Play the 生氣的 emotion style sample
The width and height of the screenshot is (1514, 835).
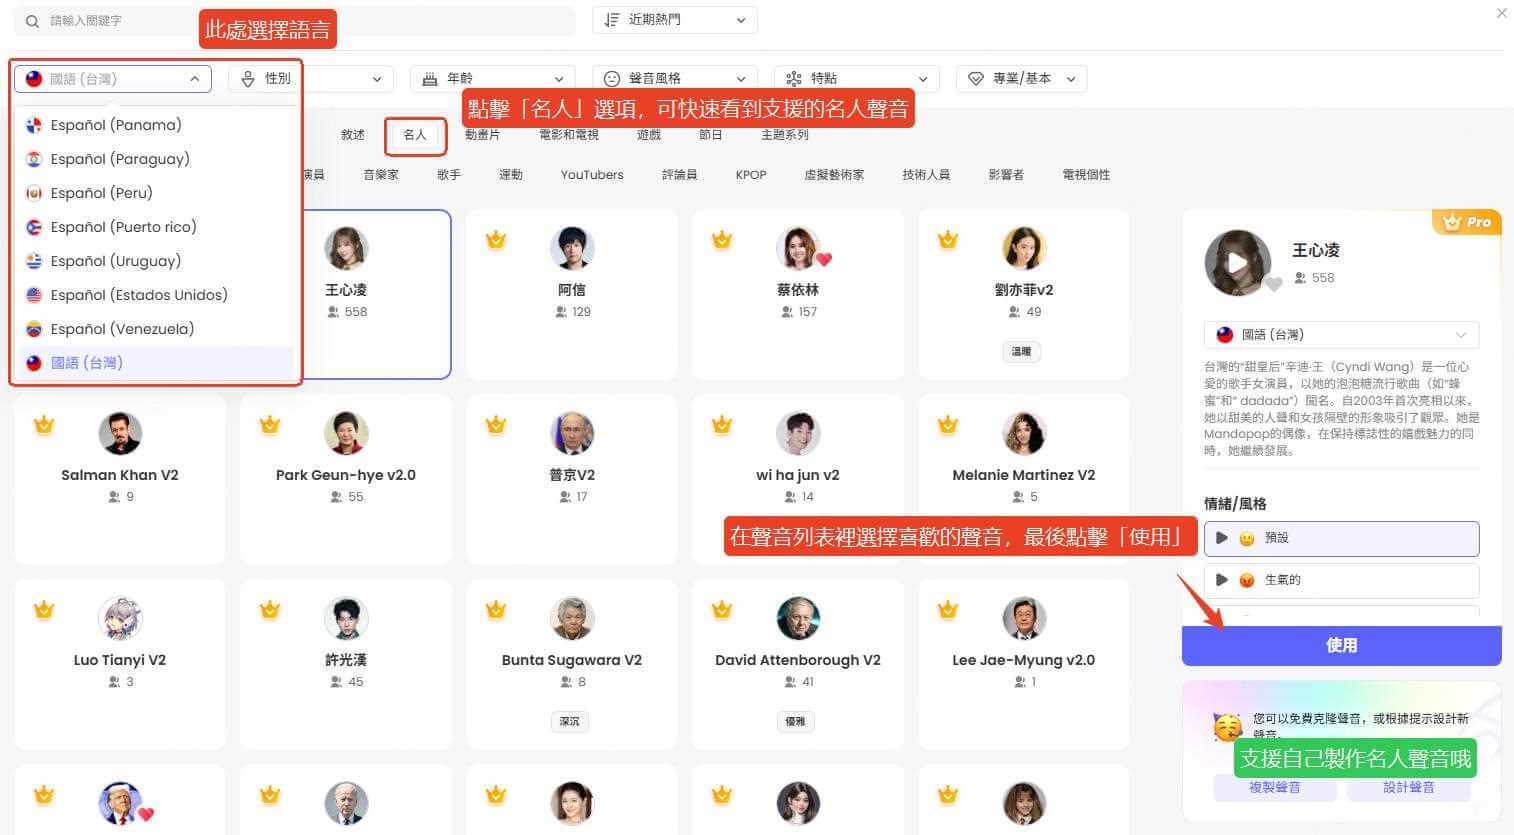pos(1222,580)
